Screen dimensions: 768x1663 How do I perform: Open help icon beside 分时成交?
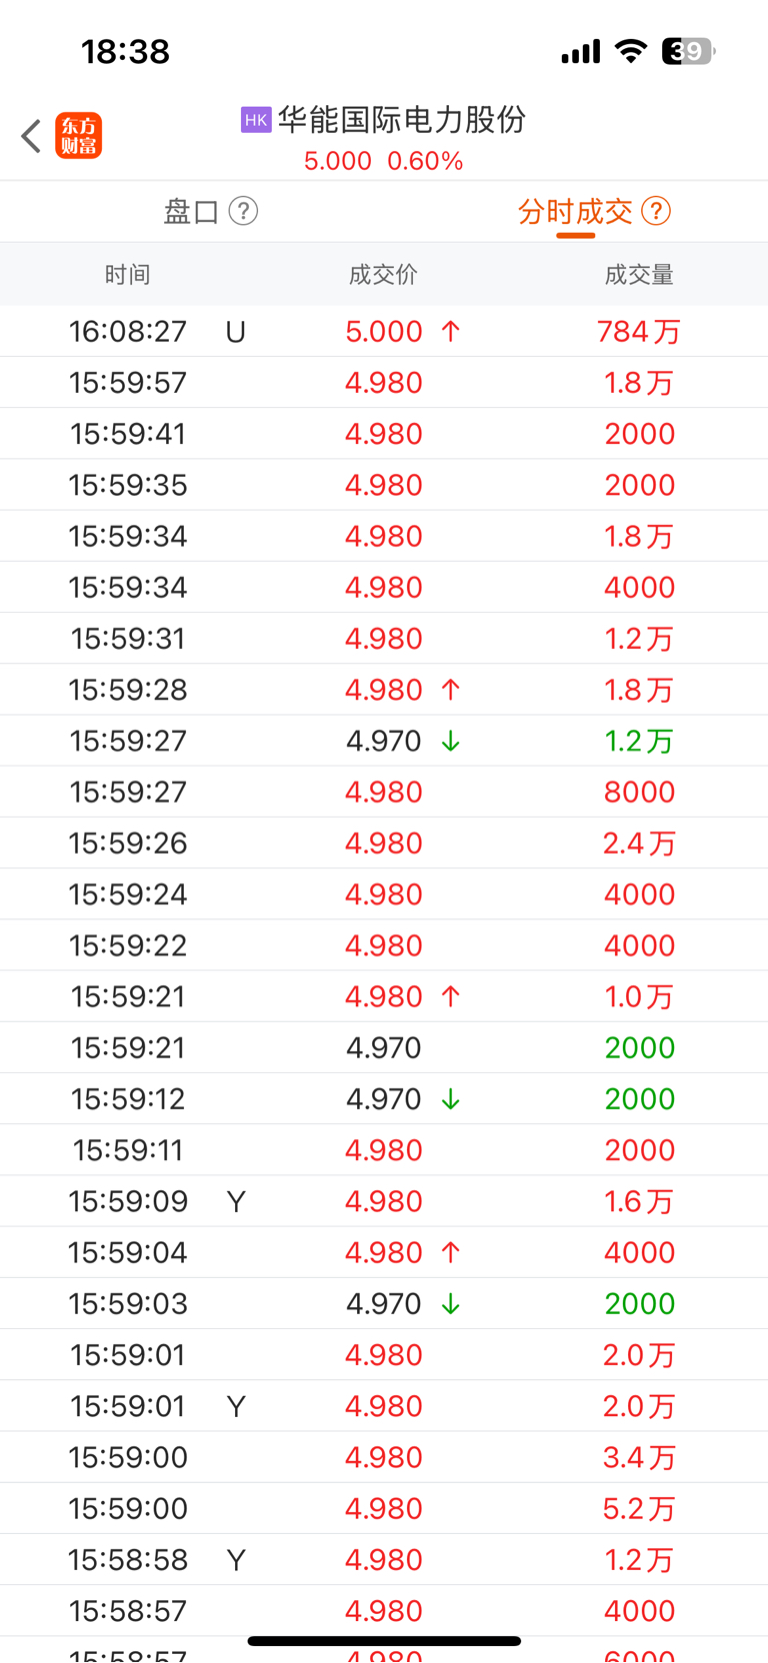click(656, 211)
